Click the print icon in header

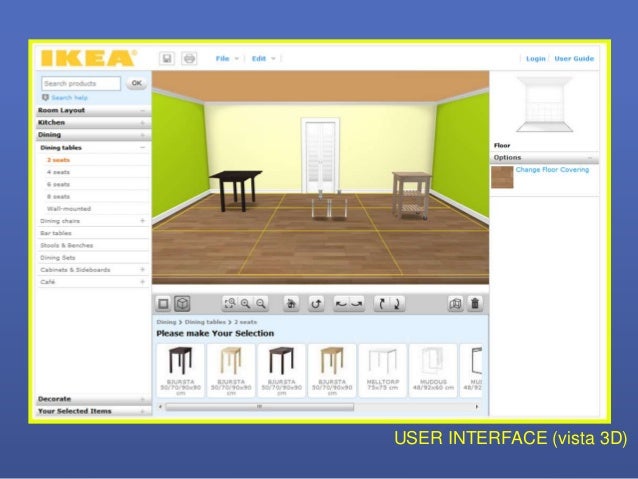pos(189,59)
